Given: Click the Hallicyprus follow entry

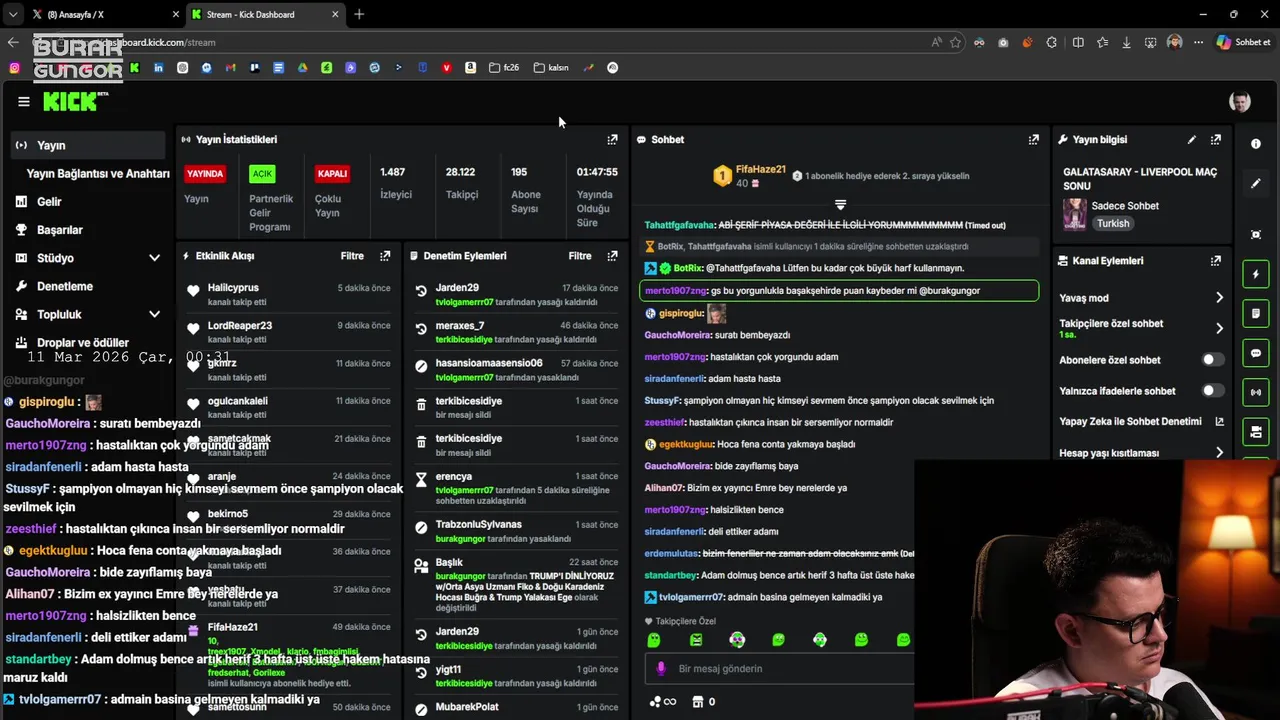Looking at the screenshot, I should pyautogui.click(x=288, y=293).
